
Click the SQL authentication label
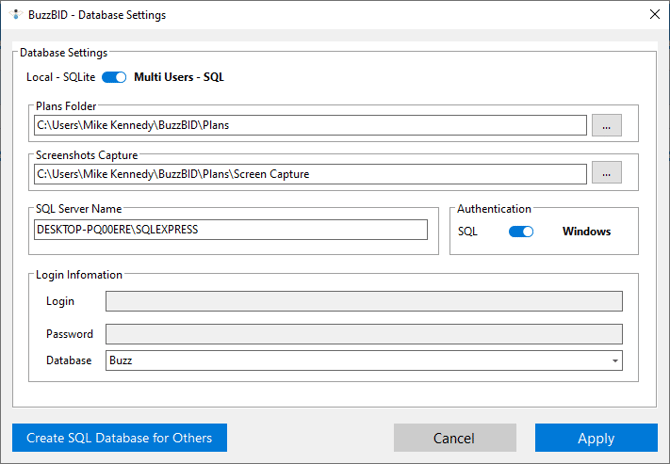(x=468, y=232)
